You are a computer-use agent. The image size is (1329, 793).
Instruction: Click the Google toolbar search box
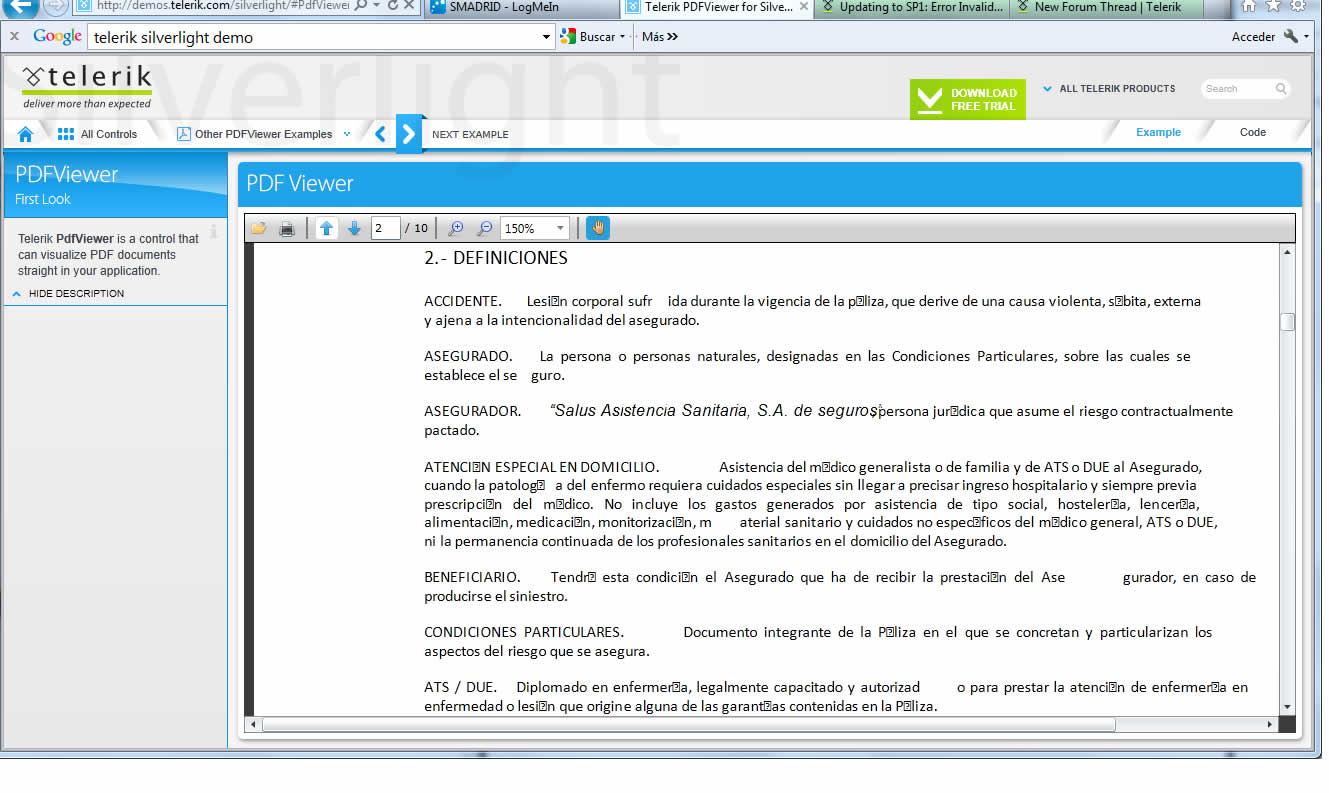pyautogui.click(x=316, y=37)
